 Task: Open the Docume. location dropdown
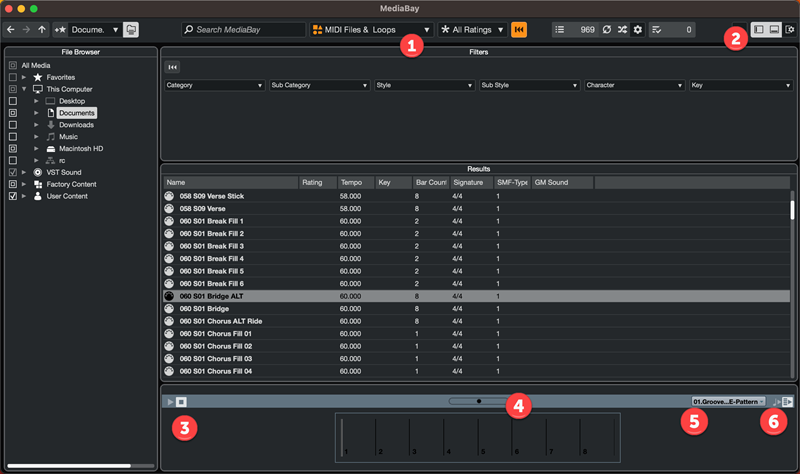tap(95, 30)
